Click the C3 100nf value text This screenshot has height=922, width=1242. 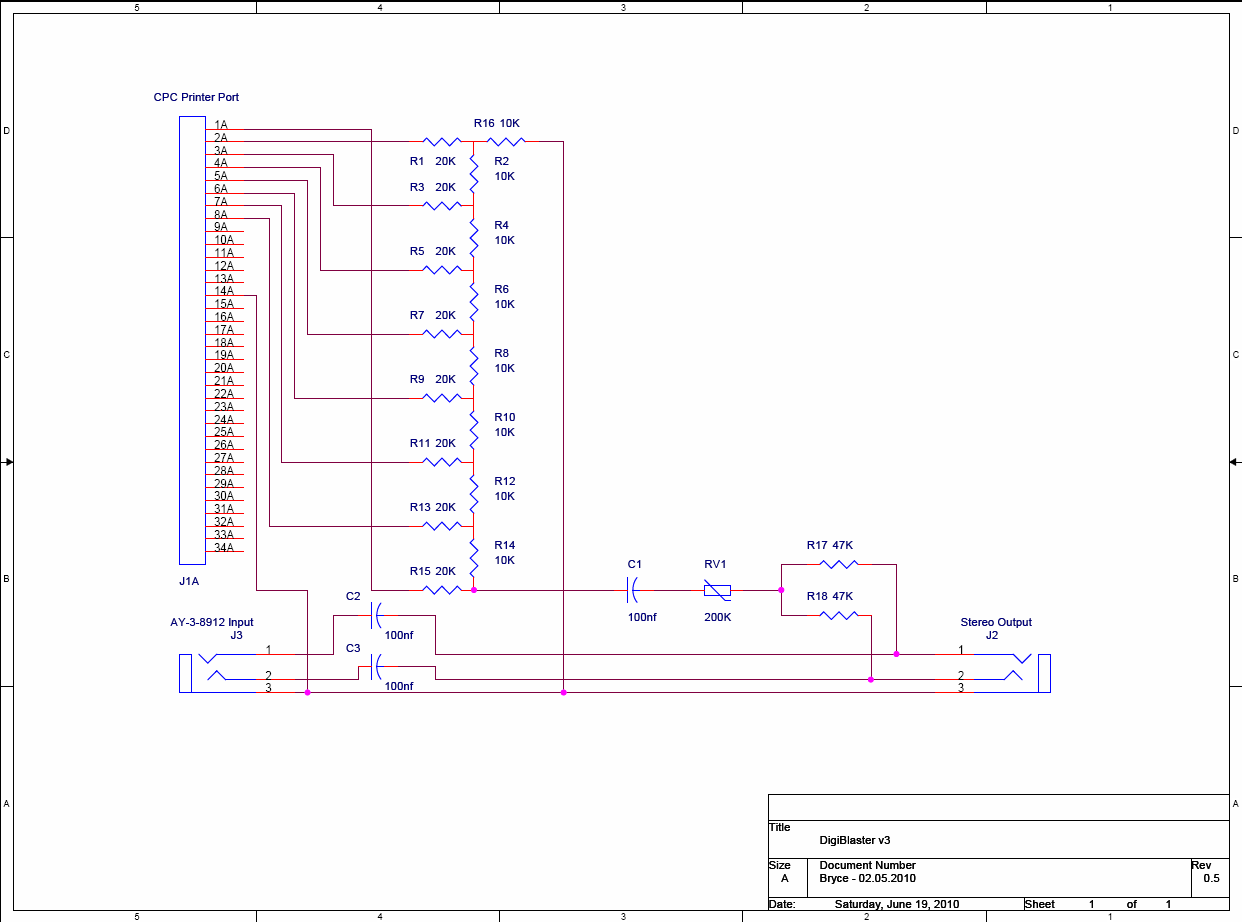click(x=400, y=686)
